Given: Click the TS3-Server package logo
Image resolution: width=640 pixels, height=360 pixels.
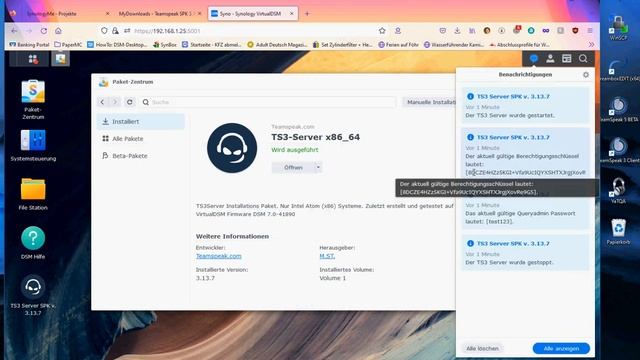Looking at the screenshot, I should 232,148.
